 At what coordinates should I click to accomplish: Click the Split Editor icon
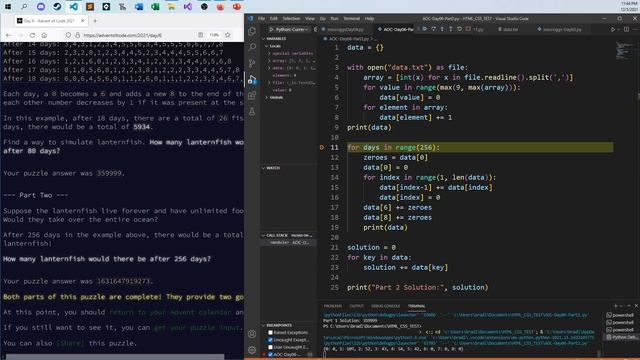click(626, 29)
